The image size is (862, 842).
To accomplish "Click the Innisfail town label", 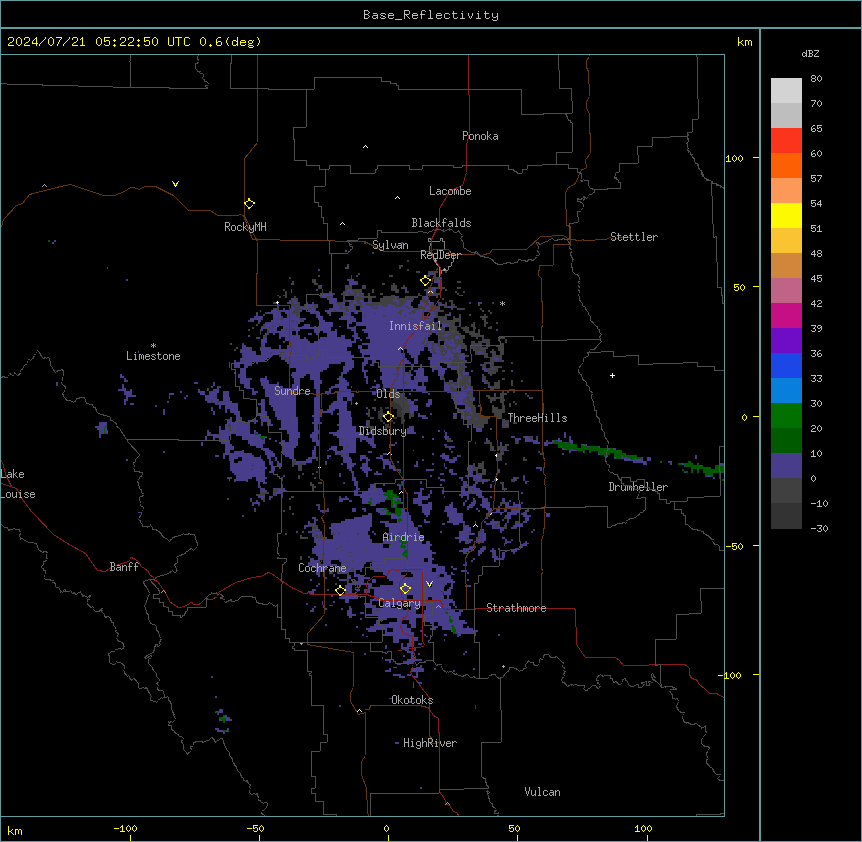I will [x=416, y=326].
